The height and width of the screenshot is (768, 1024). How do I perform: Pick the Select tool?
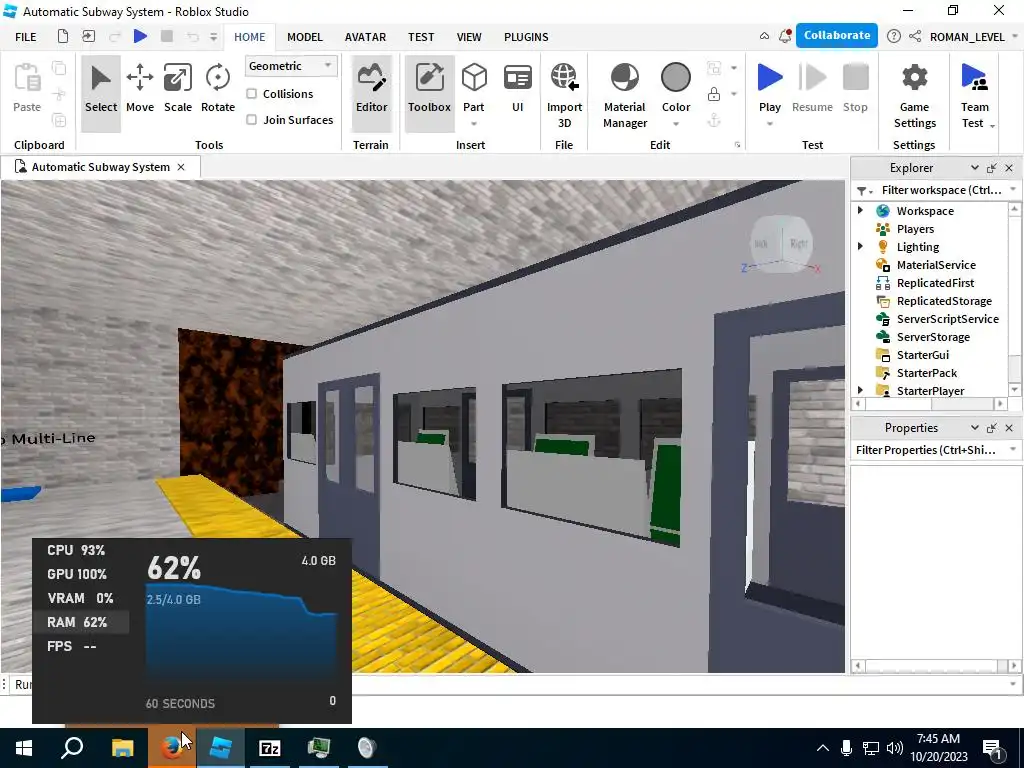101,93
